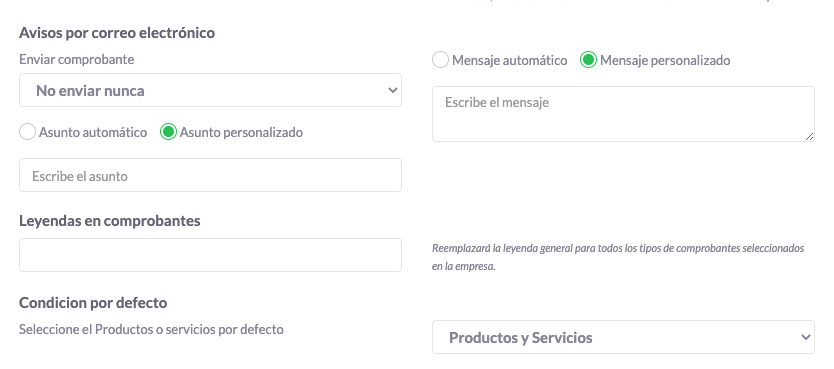
Task: Select the Mensaje personalizado radio circle
Action: [588, 60]
